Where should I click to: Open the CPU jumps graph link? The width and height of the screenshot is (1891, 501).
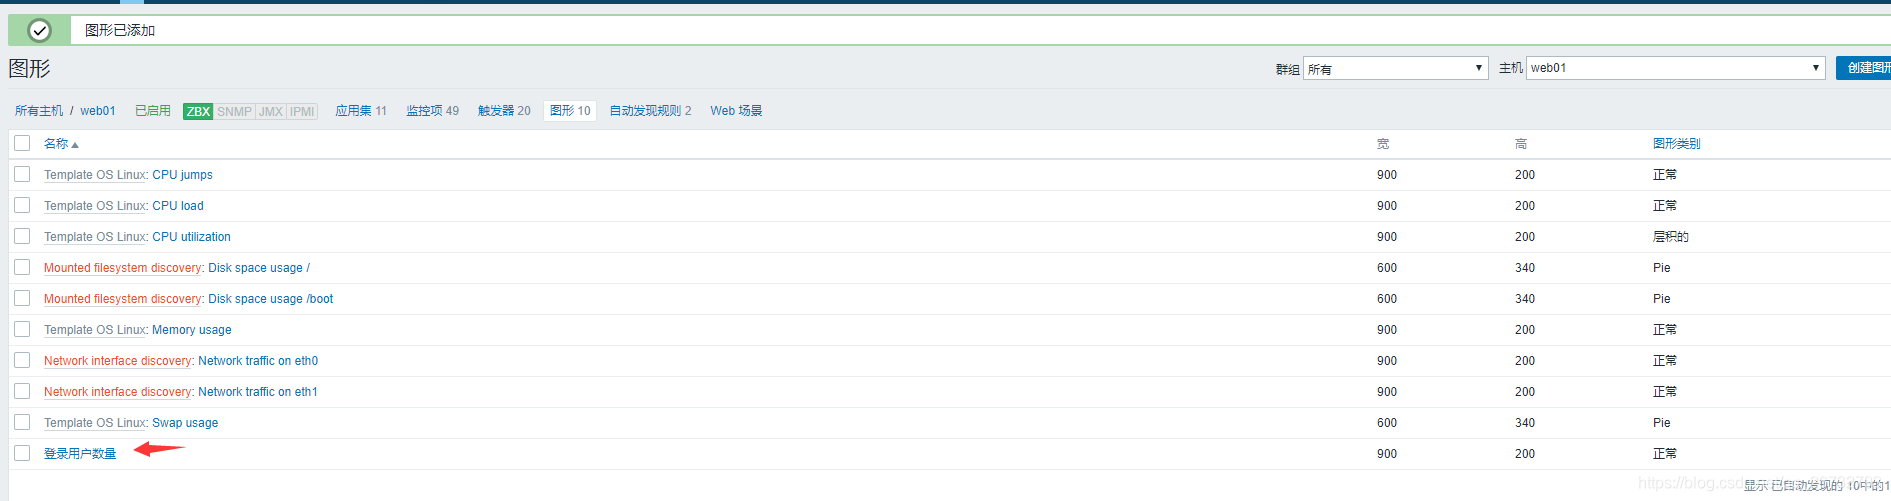[x=182, y=175]
